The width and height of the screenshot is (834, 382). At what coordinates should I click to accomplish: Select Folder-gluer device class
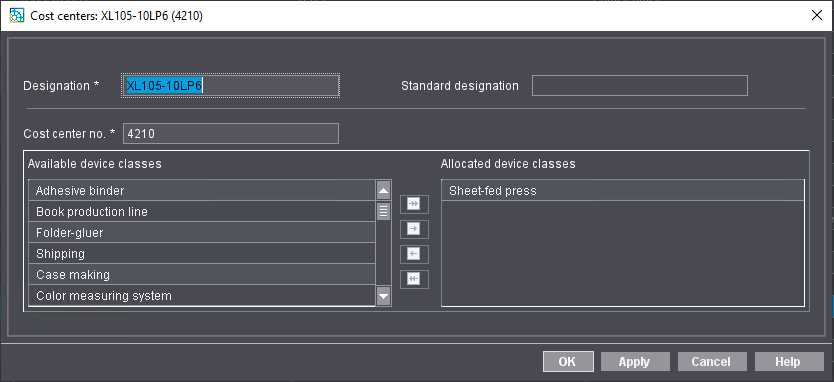coord(202,232)
